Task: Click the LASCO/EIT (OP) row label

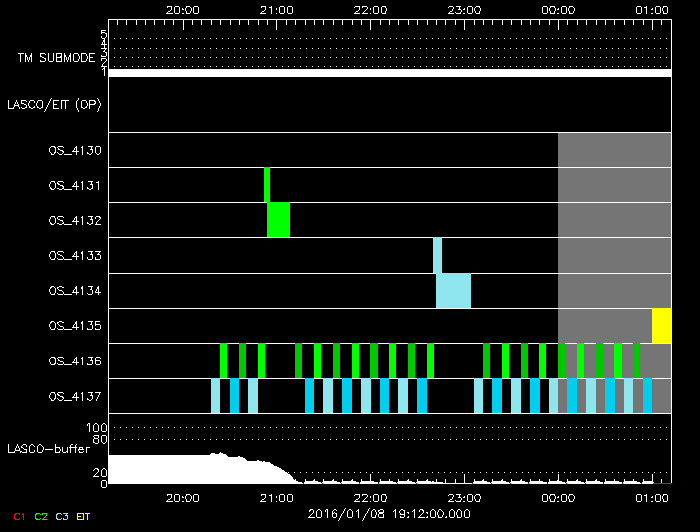Action: pos(54,104)
